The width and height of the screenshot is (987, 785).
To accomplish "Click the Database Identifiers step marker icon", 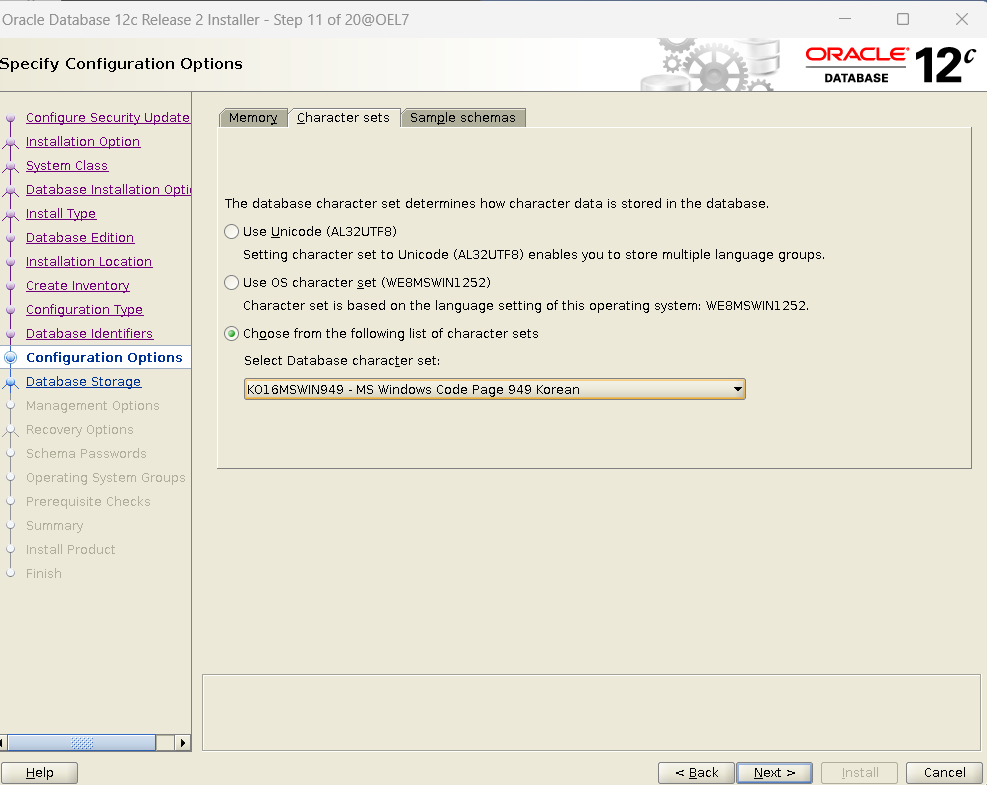I will coord(11,333).
